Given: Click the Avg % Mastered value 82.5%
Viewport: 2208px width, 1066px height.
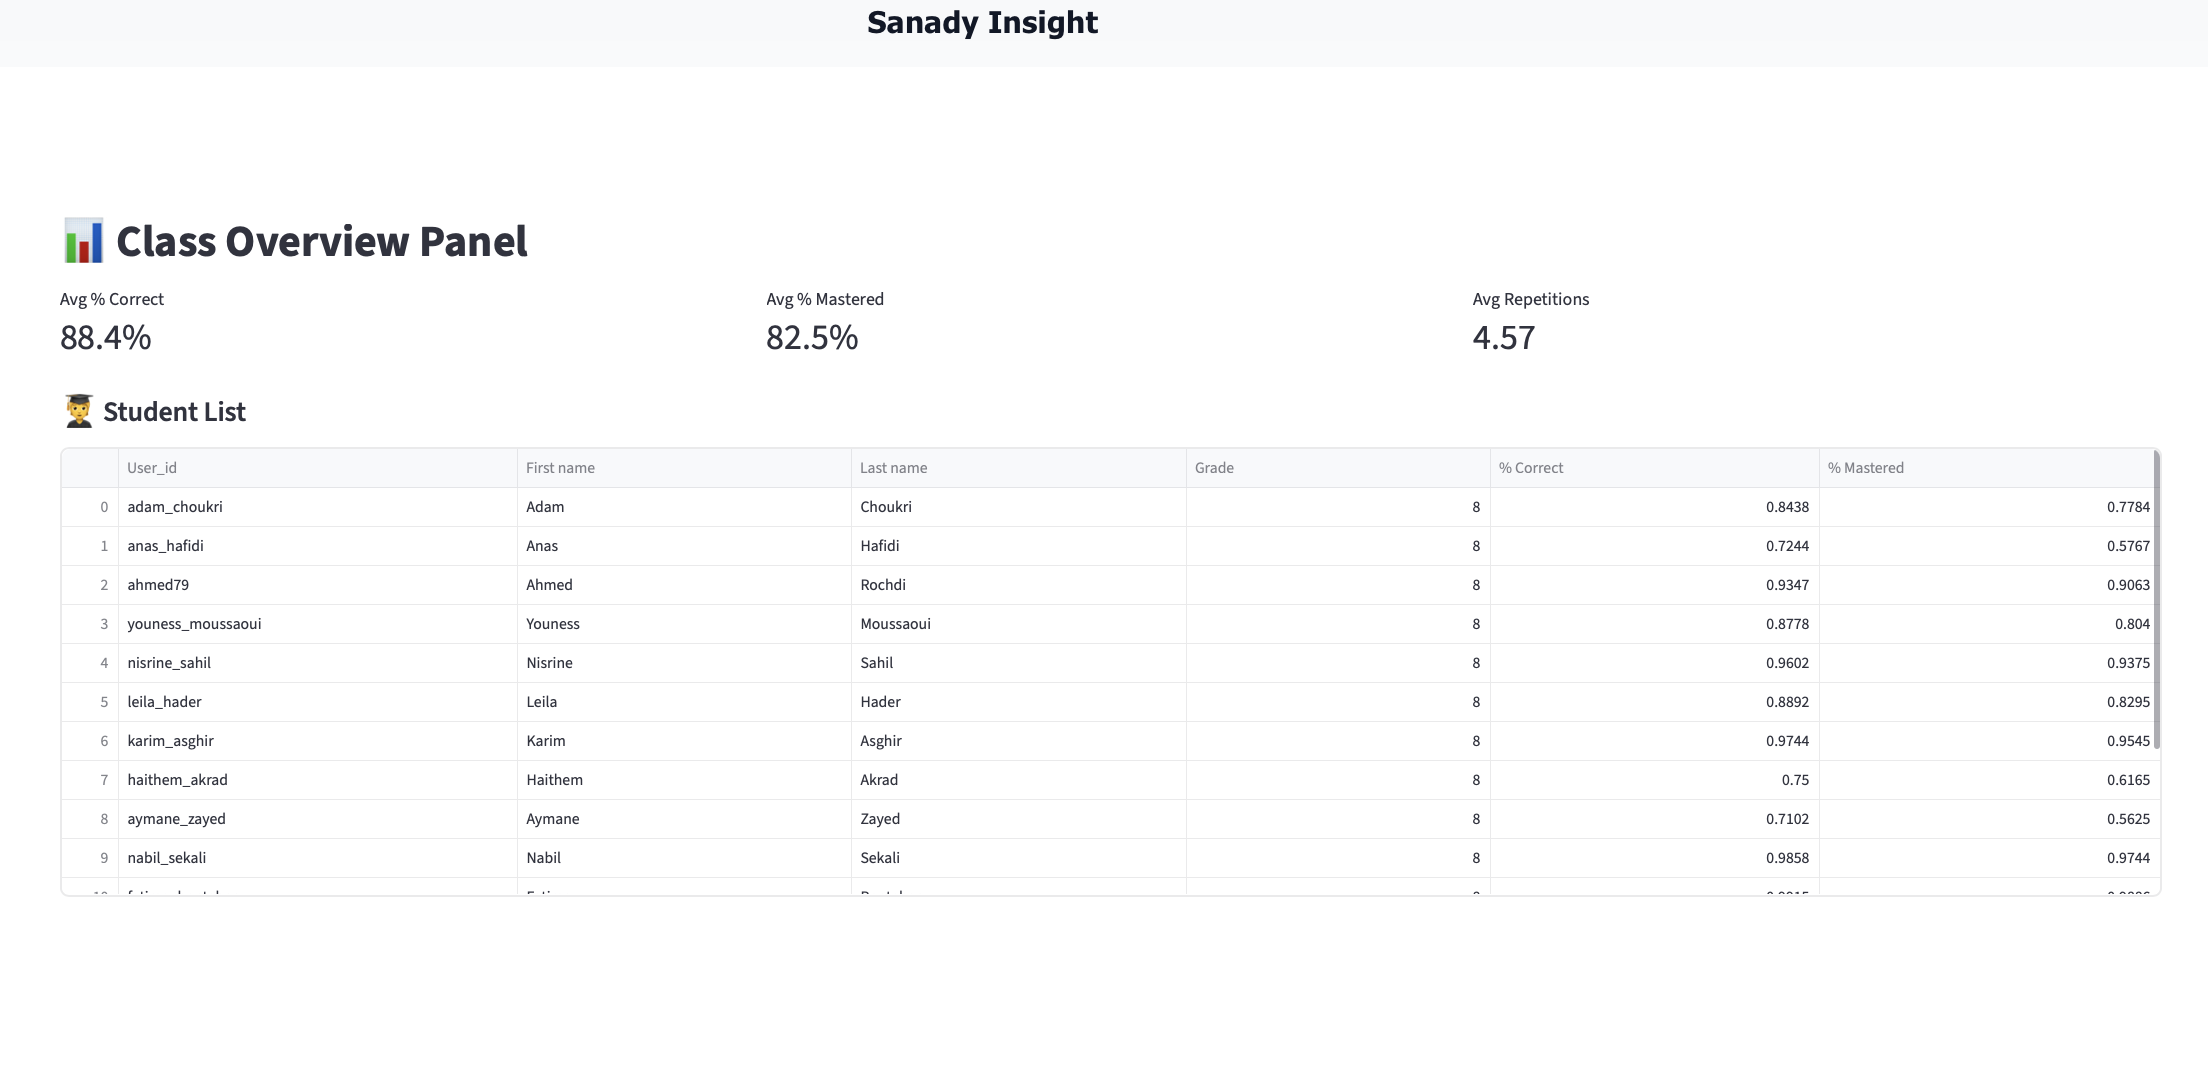Looking at the screenshot, I should [x=812, y=338].
